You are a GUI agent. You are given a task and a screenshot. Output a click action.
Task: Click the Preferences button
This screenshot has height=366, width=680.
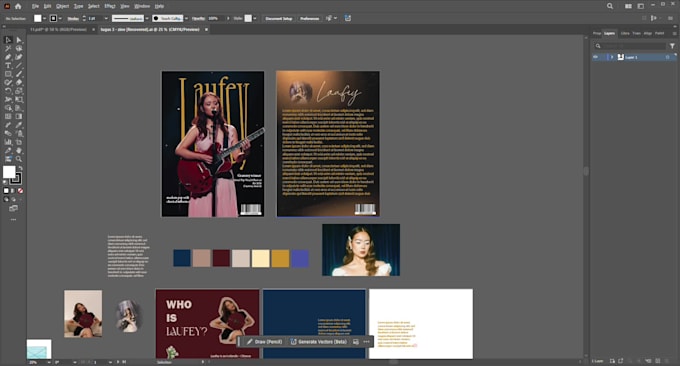(x=310, y=19)
